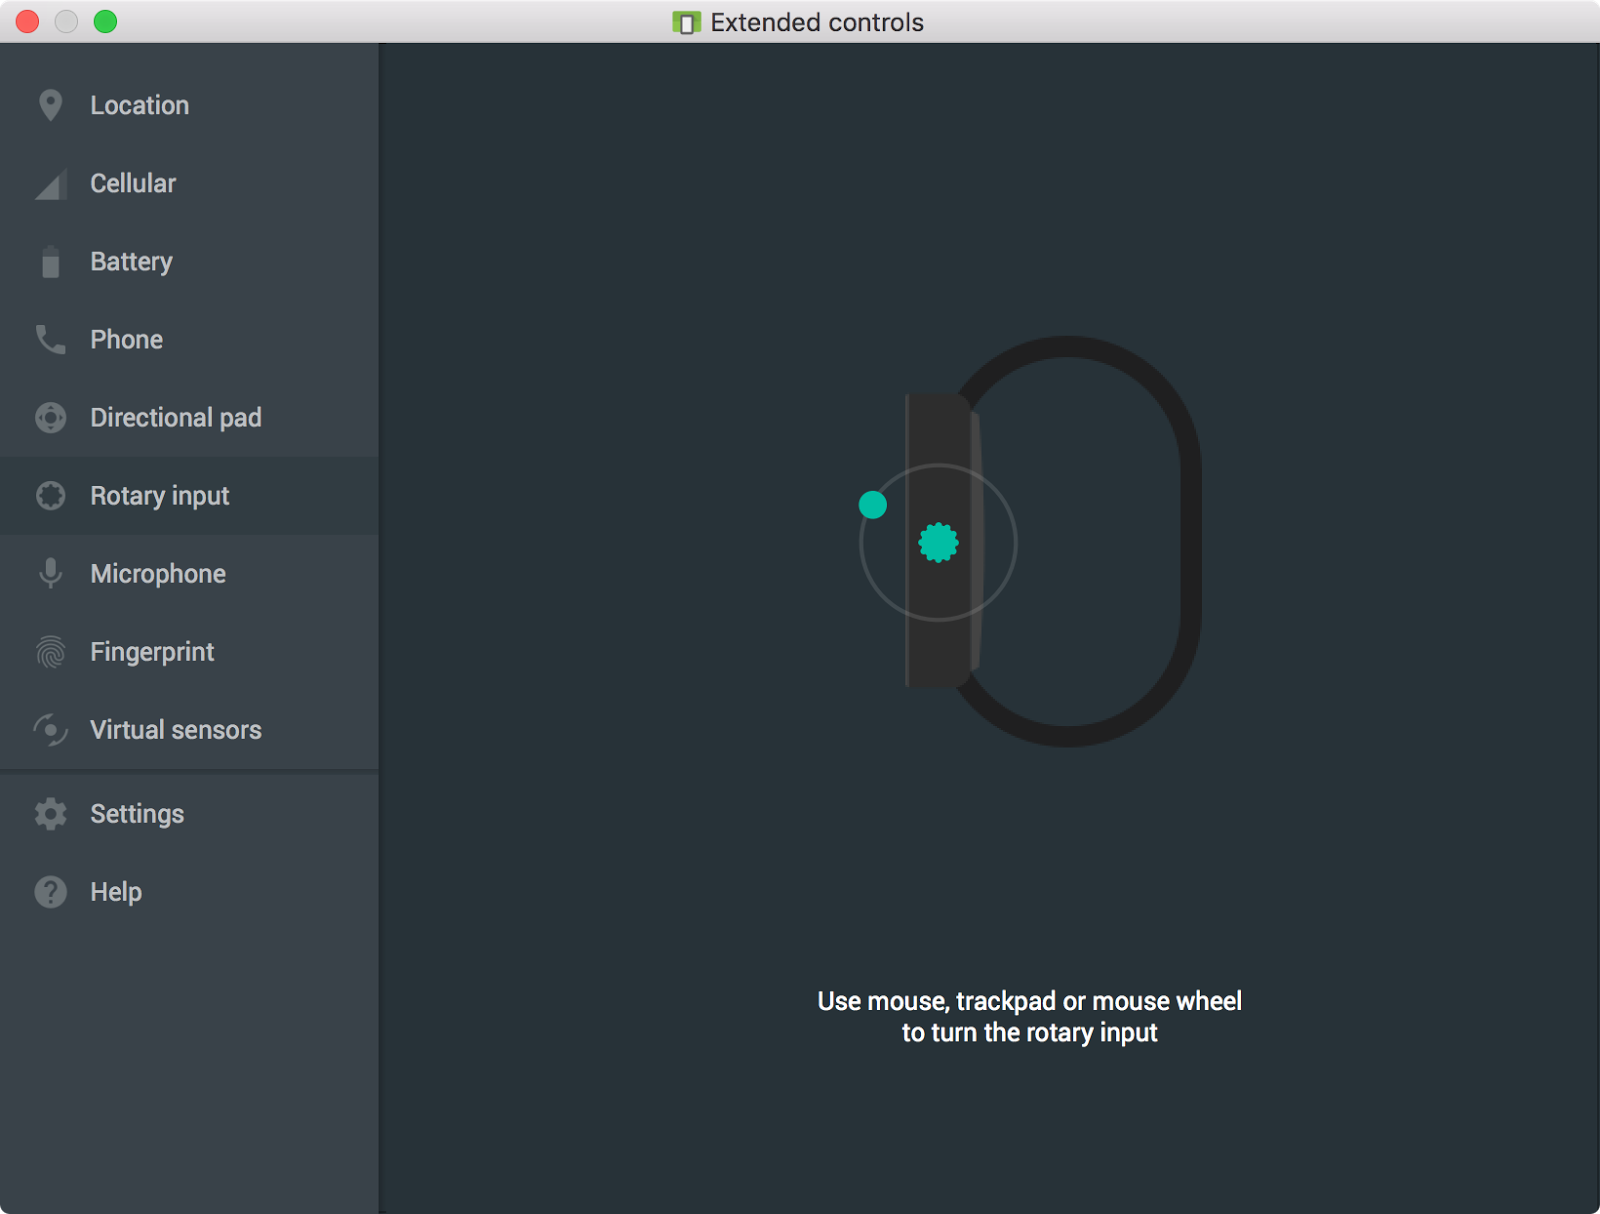The image size is (1600, 1214).
Task: Click the Help question mark icon
Action: 50,892
